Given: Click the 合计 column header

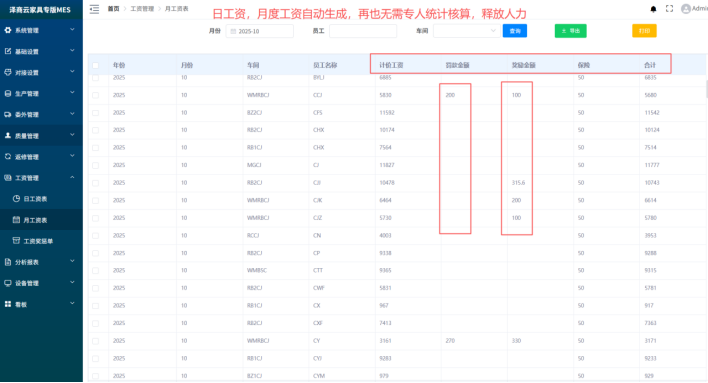Looking at the screenshot, I should [650, 65].
